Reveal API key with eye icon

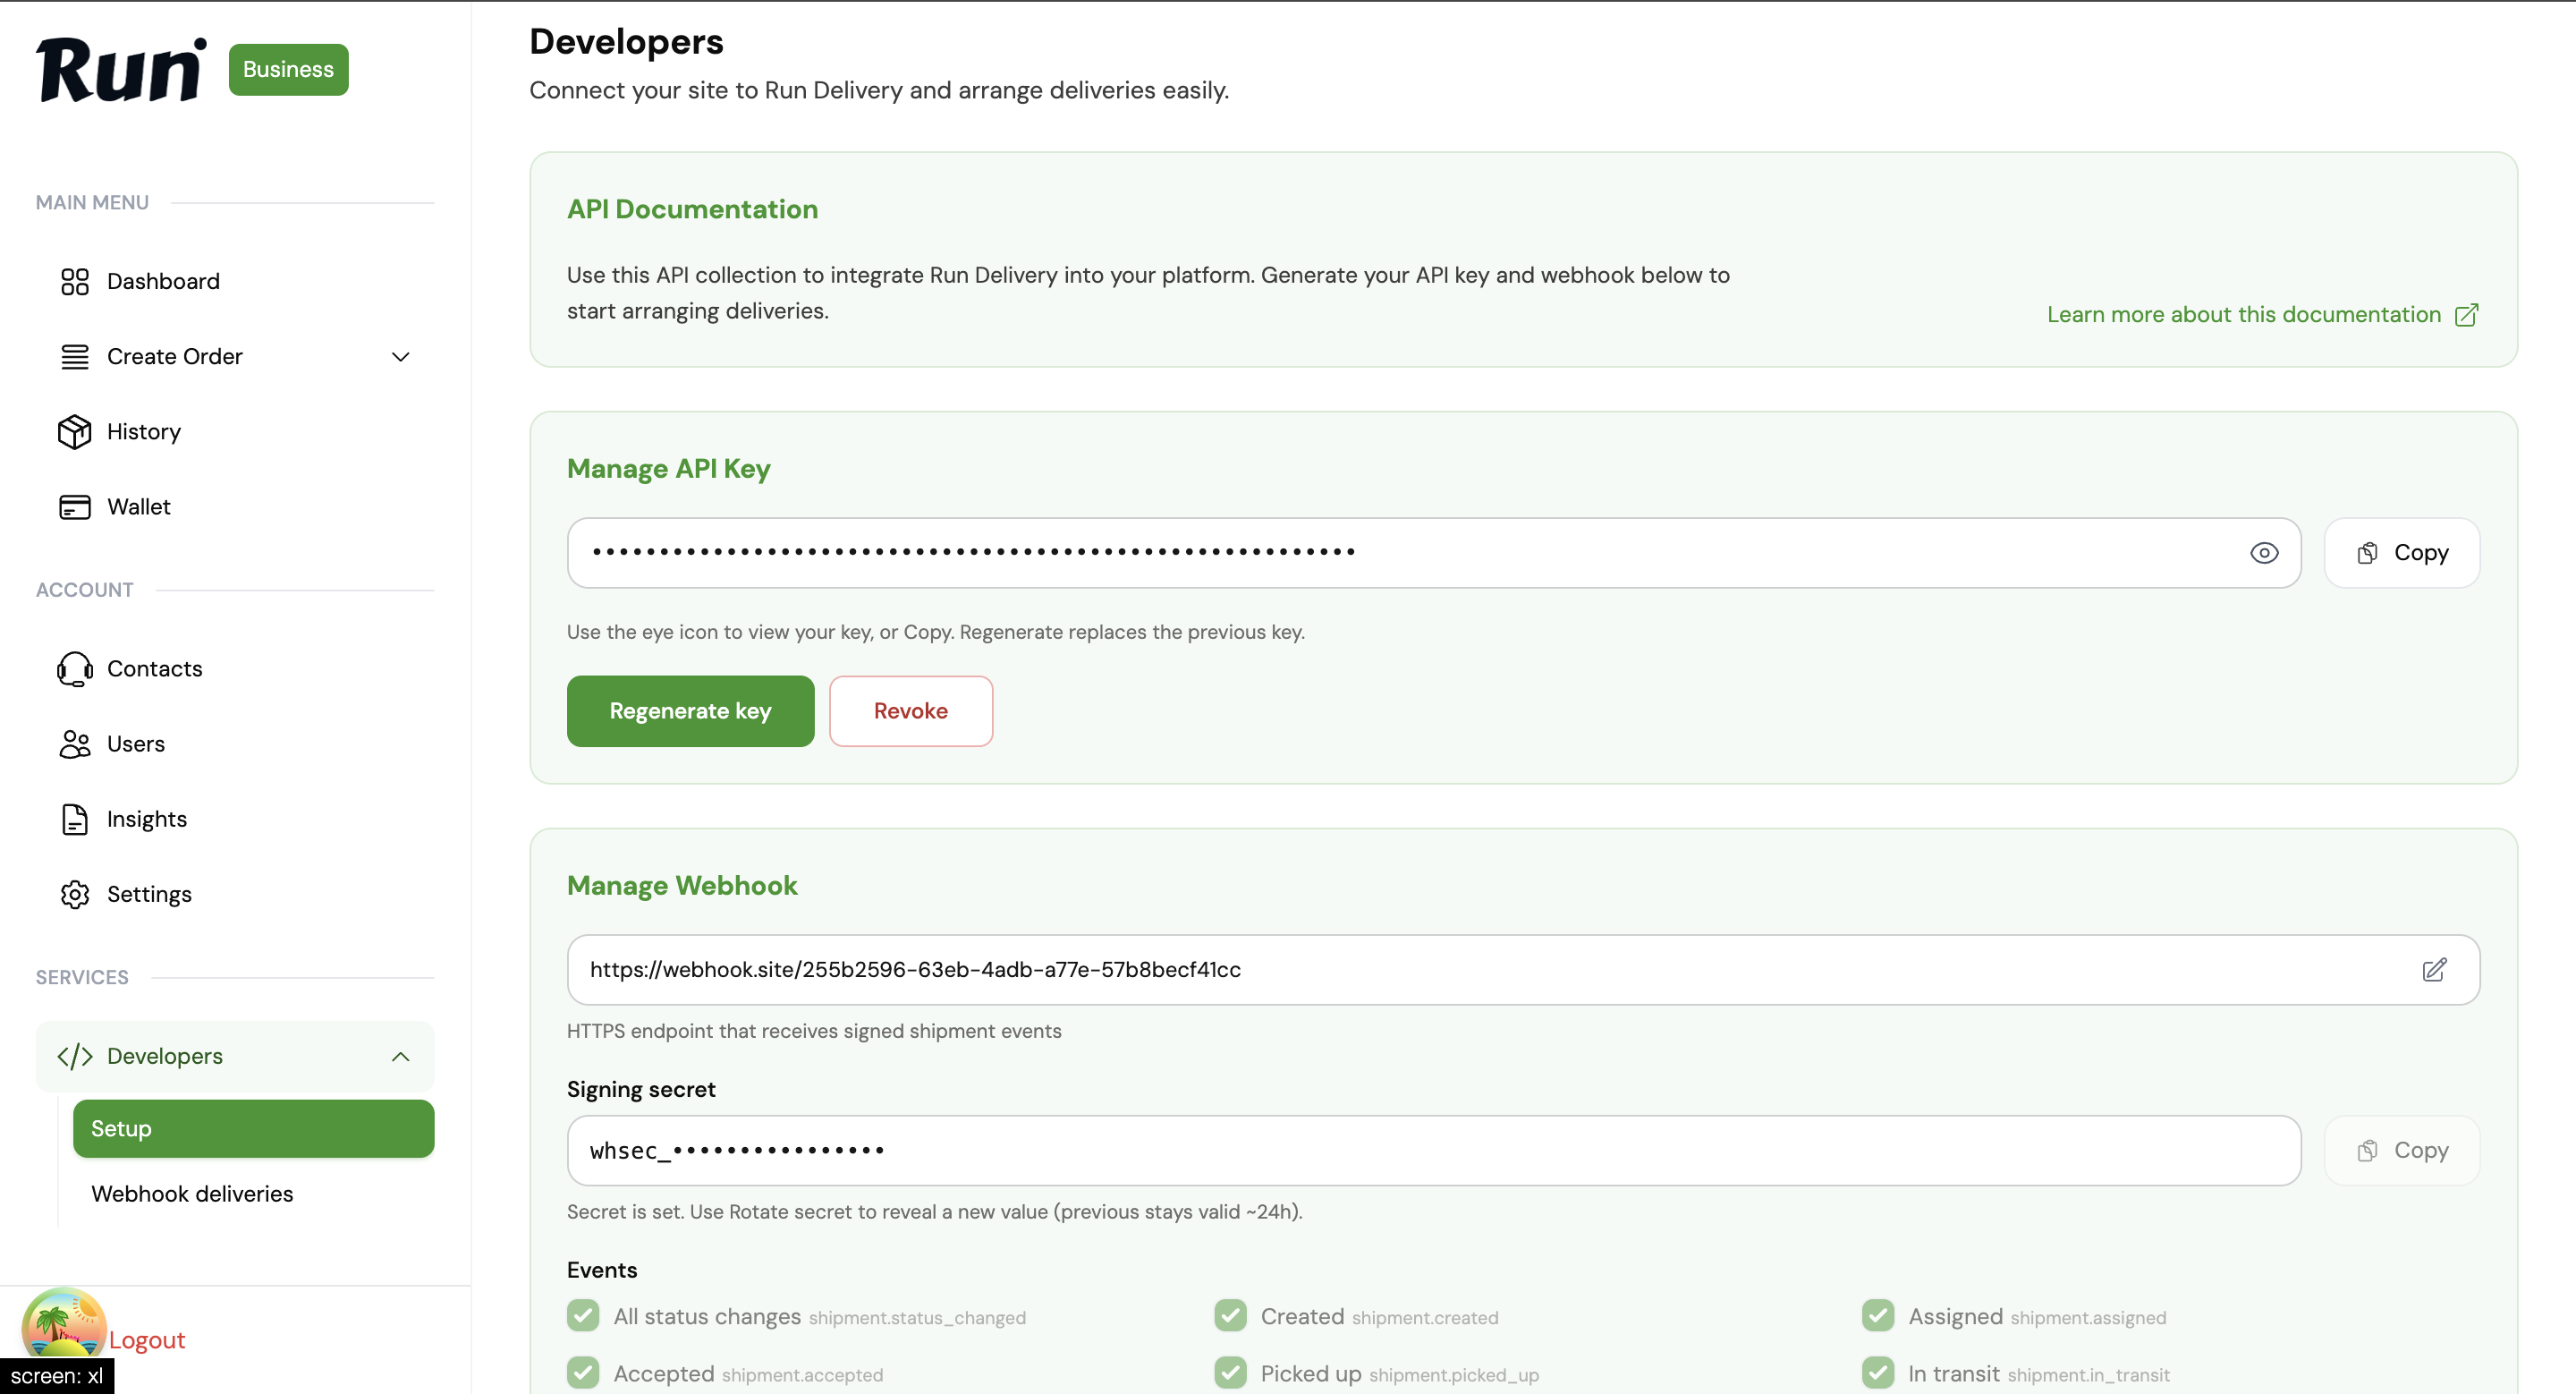click(2264, 553)
